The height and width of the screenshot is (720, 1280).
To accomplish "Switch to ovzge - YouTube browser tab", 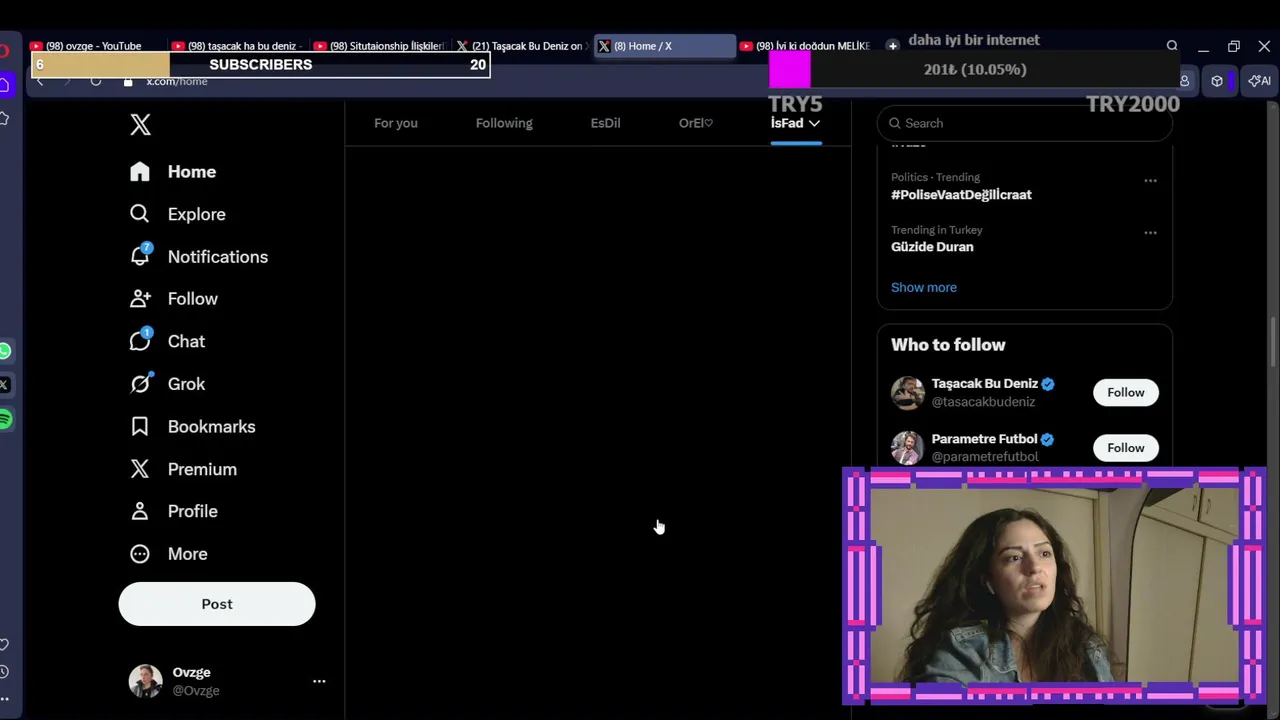I will click(x=93, y=46).
